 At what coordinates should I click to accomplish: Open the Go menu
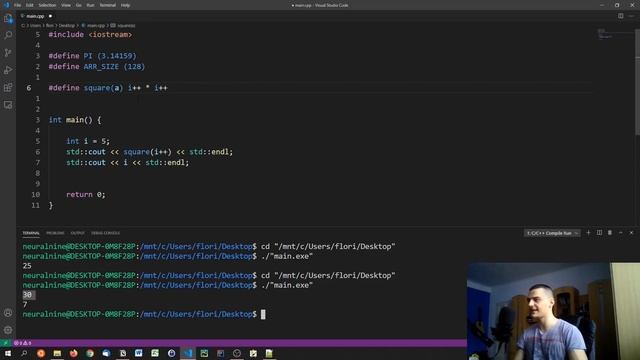point(78,5)
